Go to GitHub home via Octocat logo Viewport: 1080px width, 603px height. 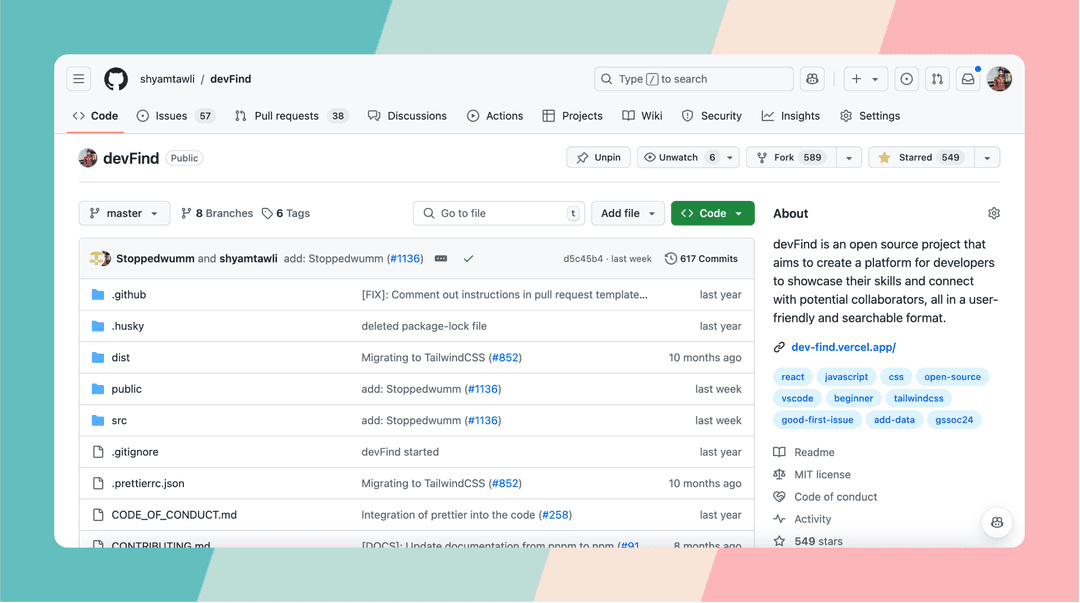click(x=116, y=79)
